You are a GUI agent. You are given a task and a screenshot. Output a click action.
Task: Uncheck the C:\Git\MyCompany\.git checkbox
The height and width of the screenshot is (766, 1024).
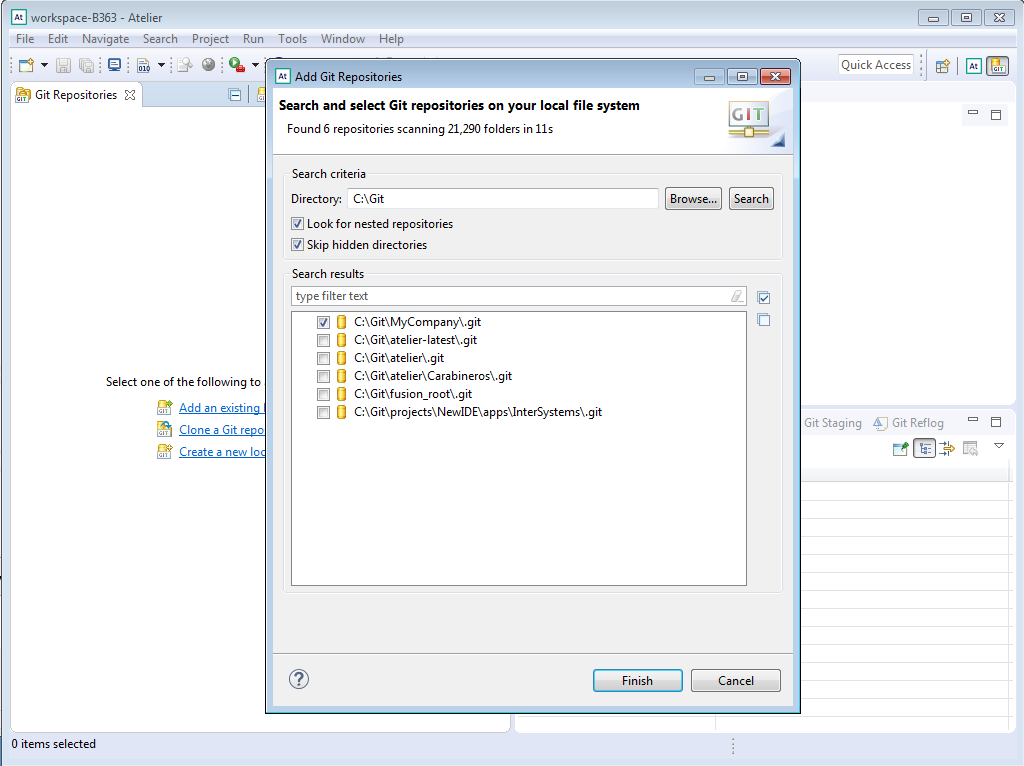pyautogui.click(x=323, y=322)
